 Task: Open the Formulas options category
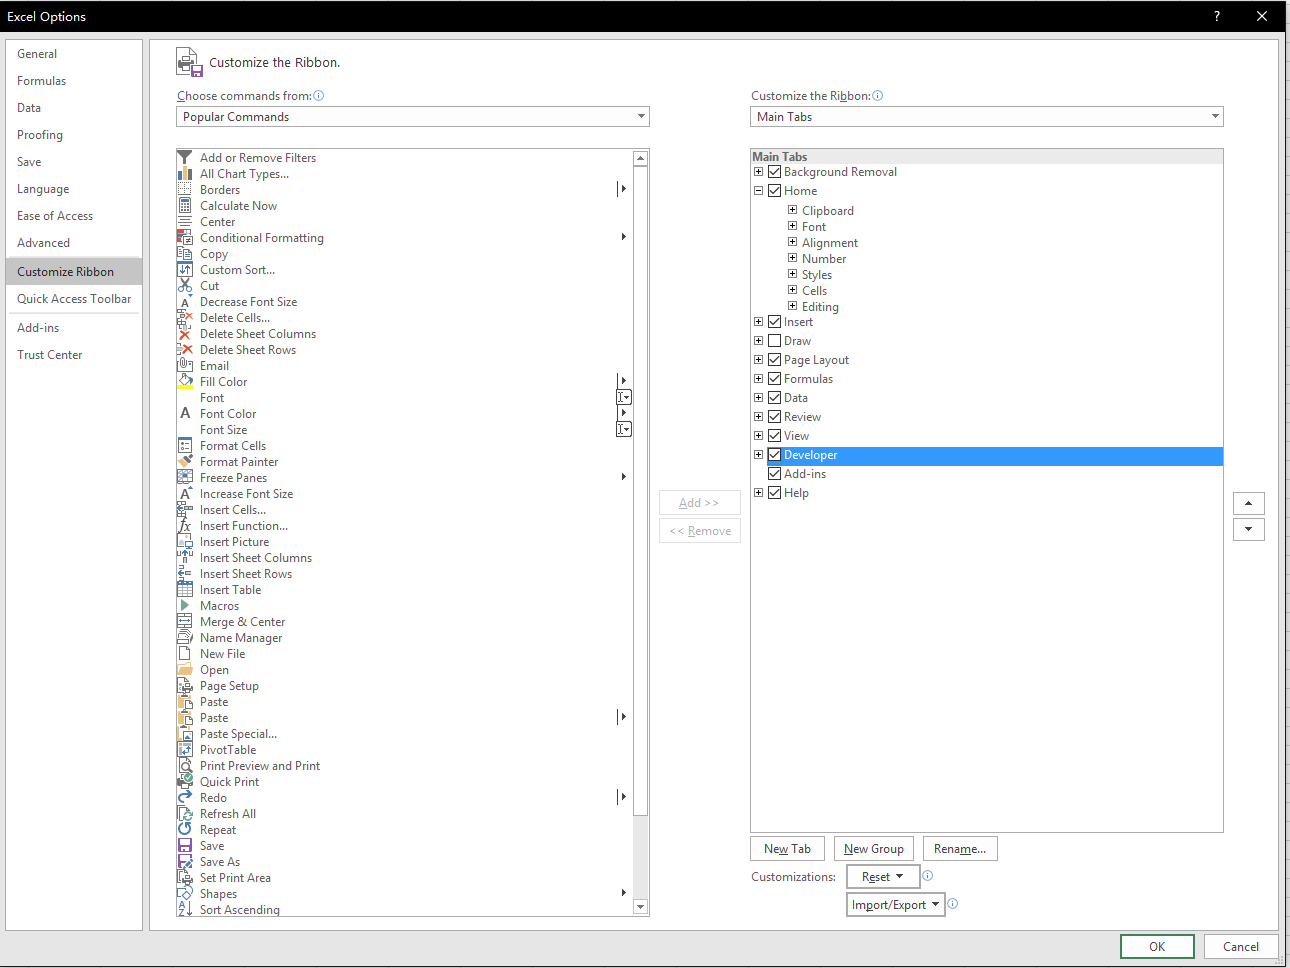click(x=74, y=81)
